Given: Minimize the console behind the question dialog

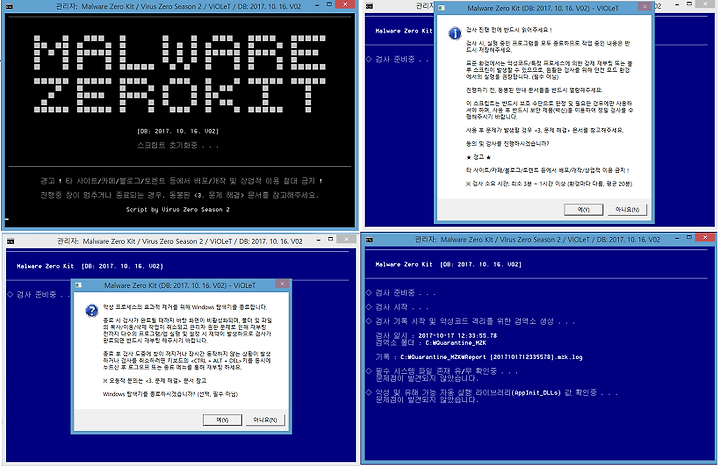Looking at the screenshot, I should tap(319, 239).
